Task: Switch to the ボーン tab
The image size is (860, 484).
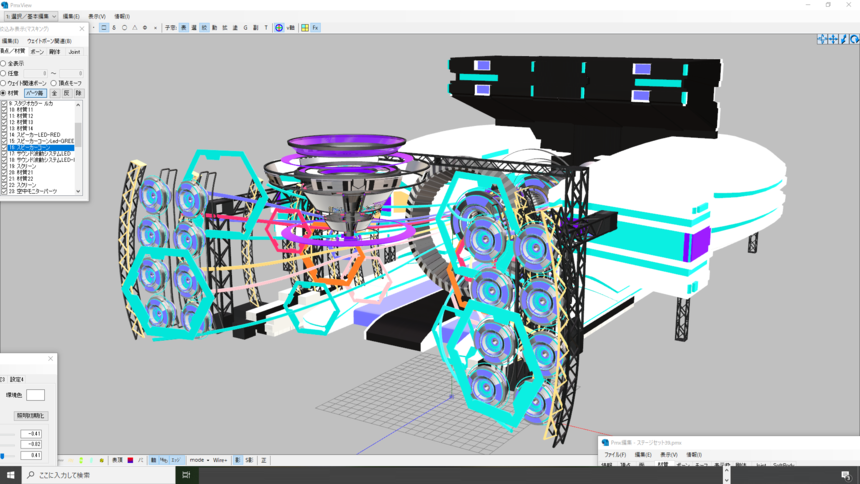Action: (37, 51)
